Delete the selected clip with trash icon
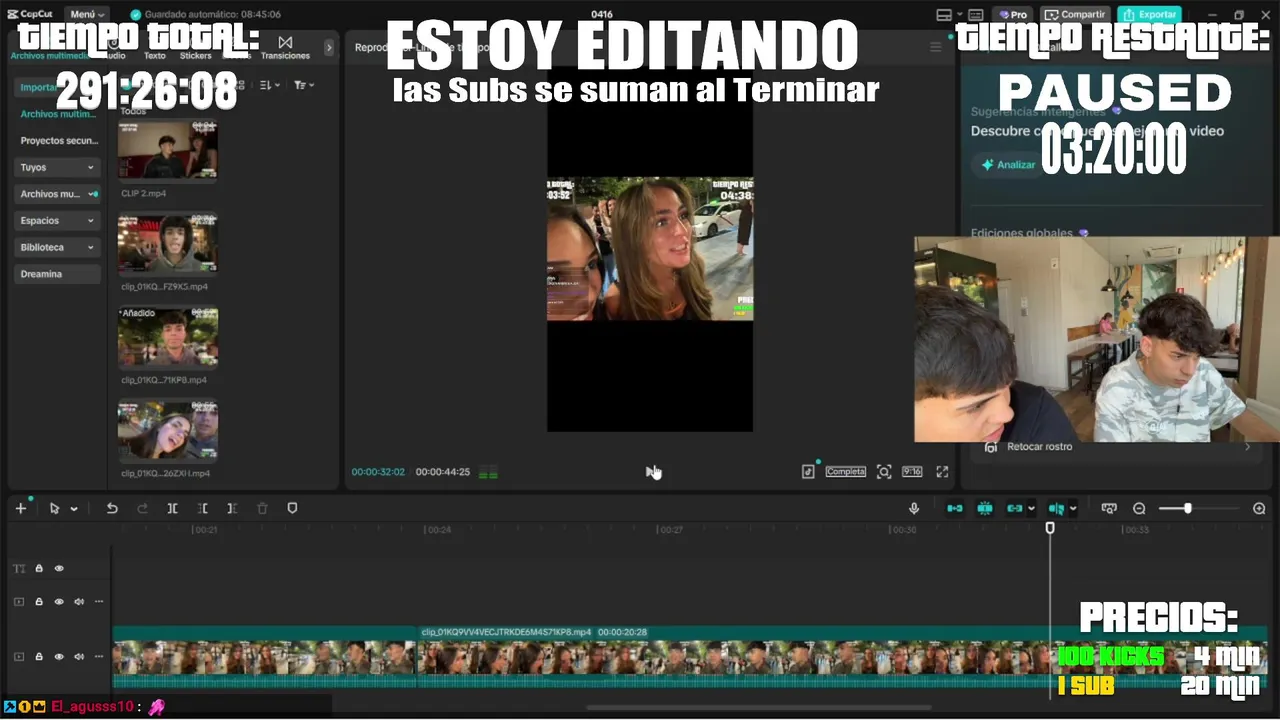Image resolution: width=1280 pixels, height=720 pixels. tap(262, 508)
